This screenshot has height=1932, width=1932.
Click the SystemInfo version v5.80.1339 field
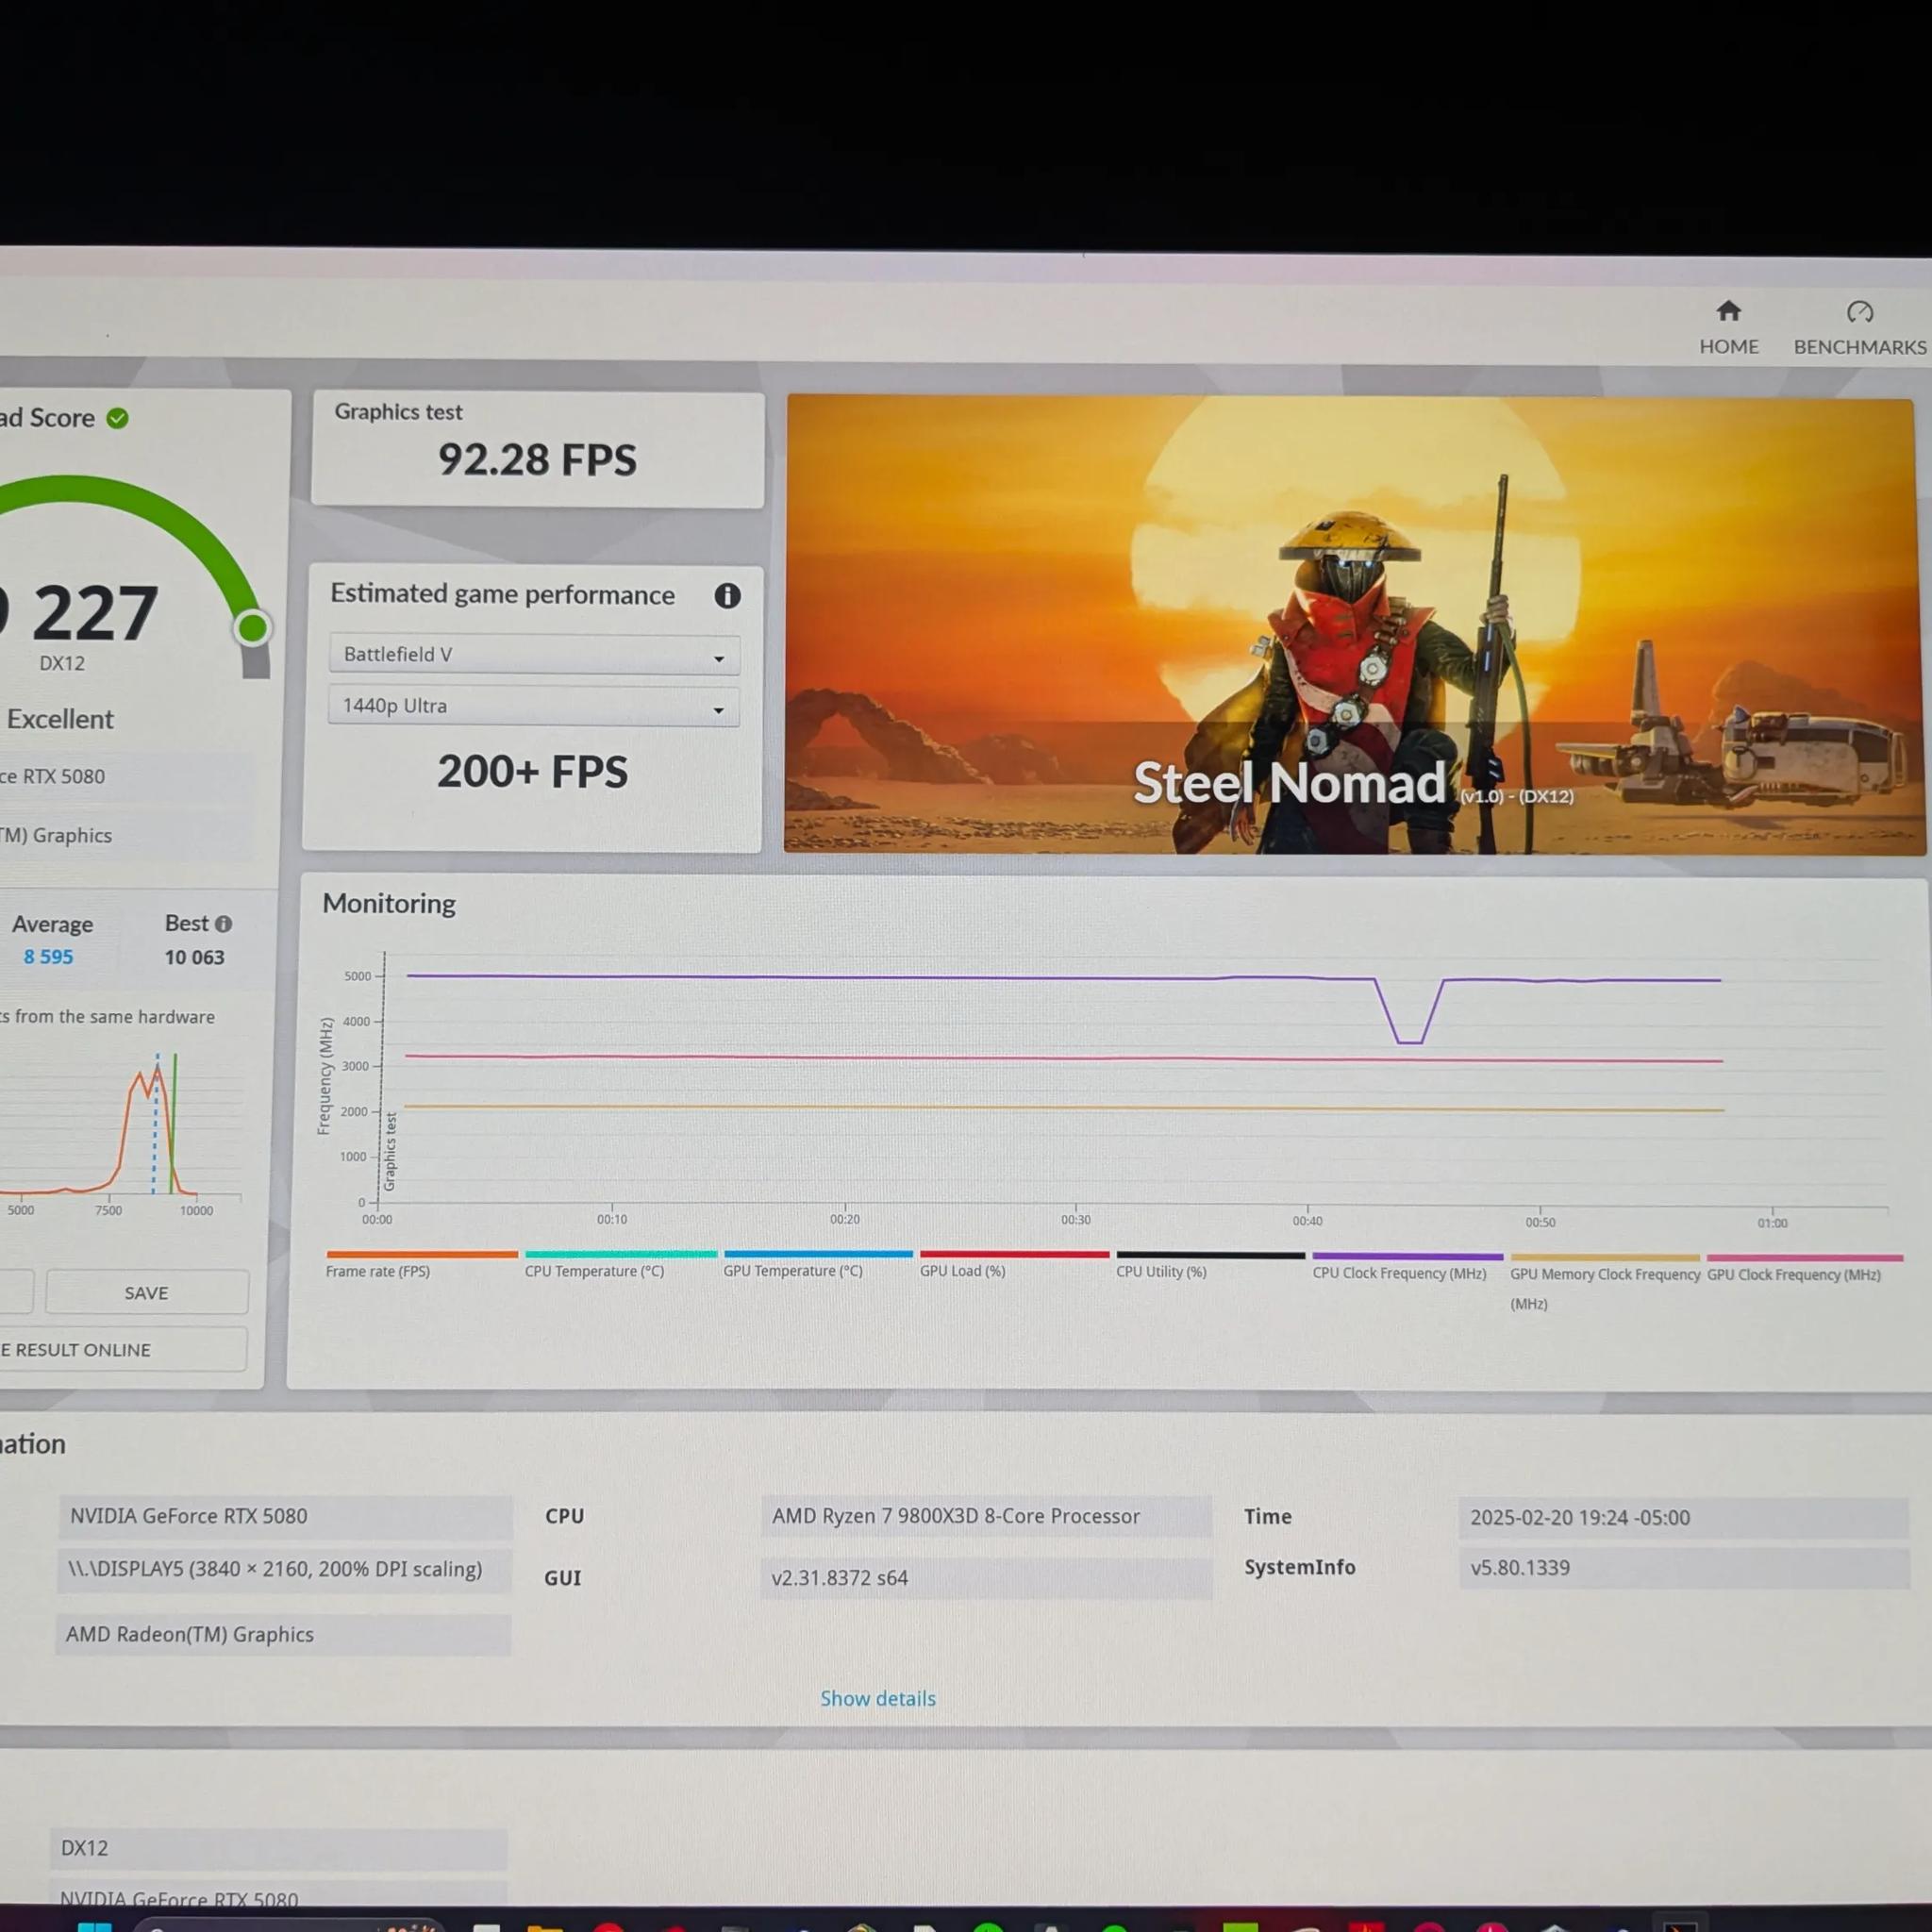click(1683, 1568)
